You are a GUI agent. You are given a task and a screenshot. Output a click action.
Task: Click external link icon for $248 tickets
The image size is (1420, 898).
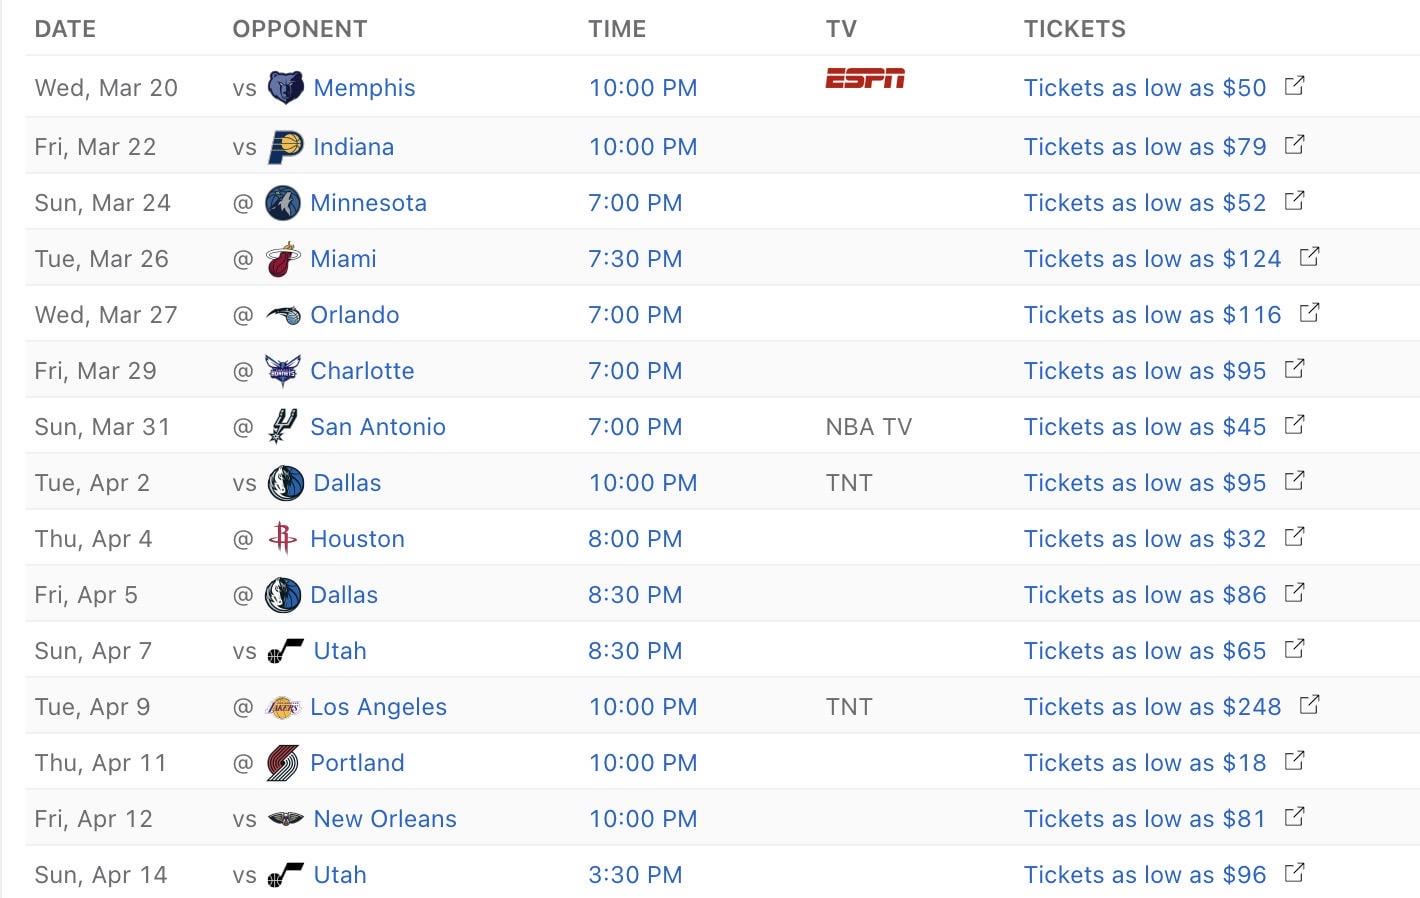click(x=1309, y=705)
